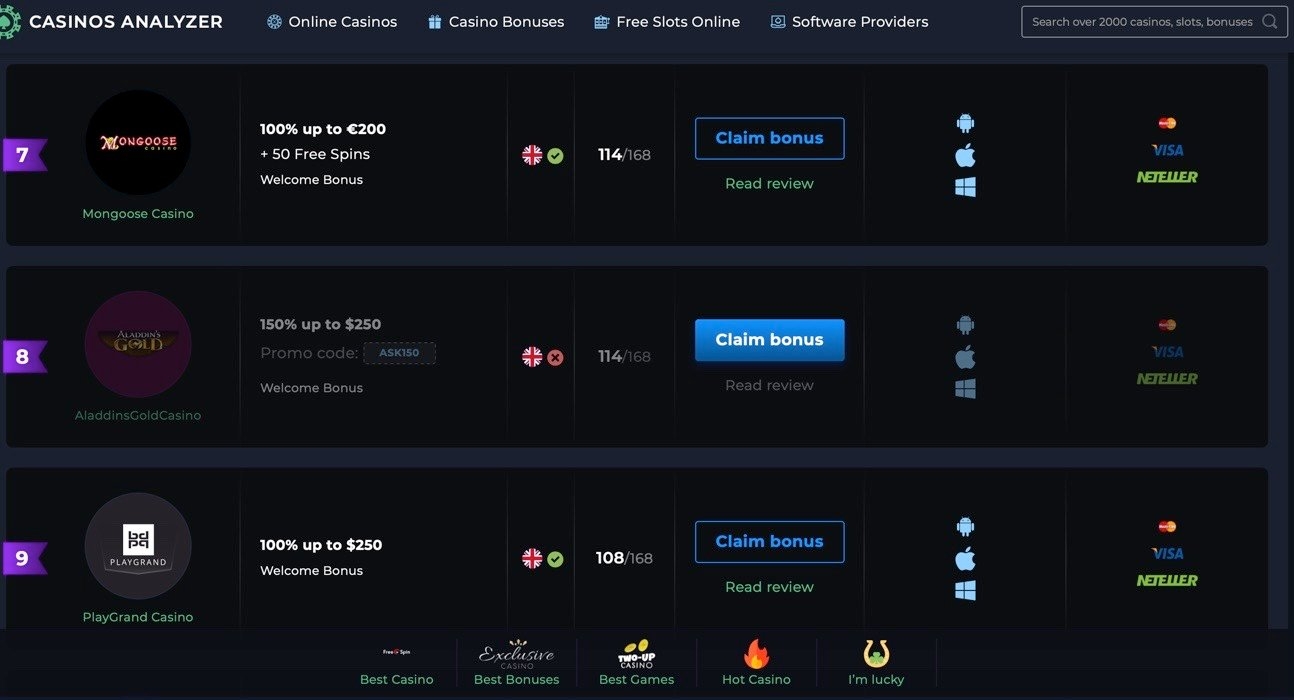Open the Best Games bottom tab
Image resolution: width=1294 pixels, height=700 pixels.
[x=636, y=664]
